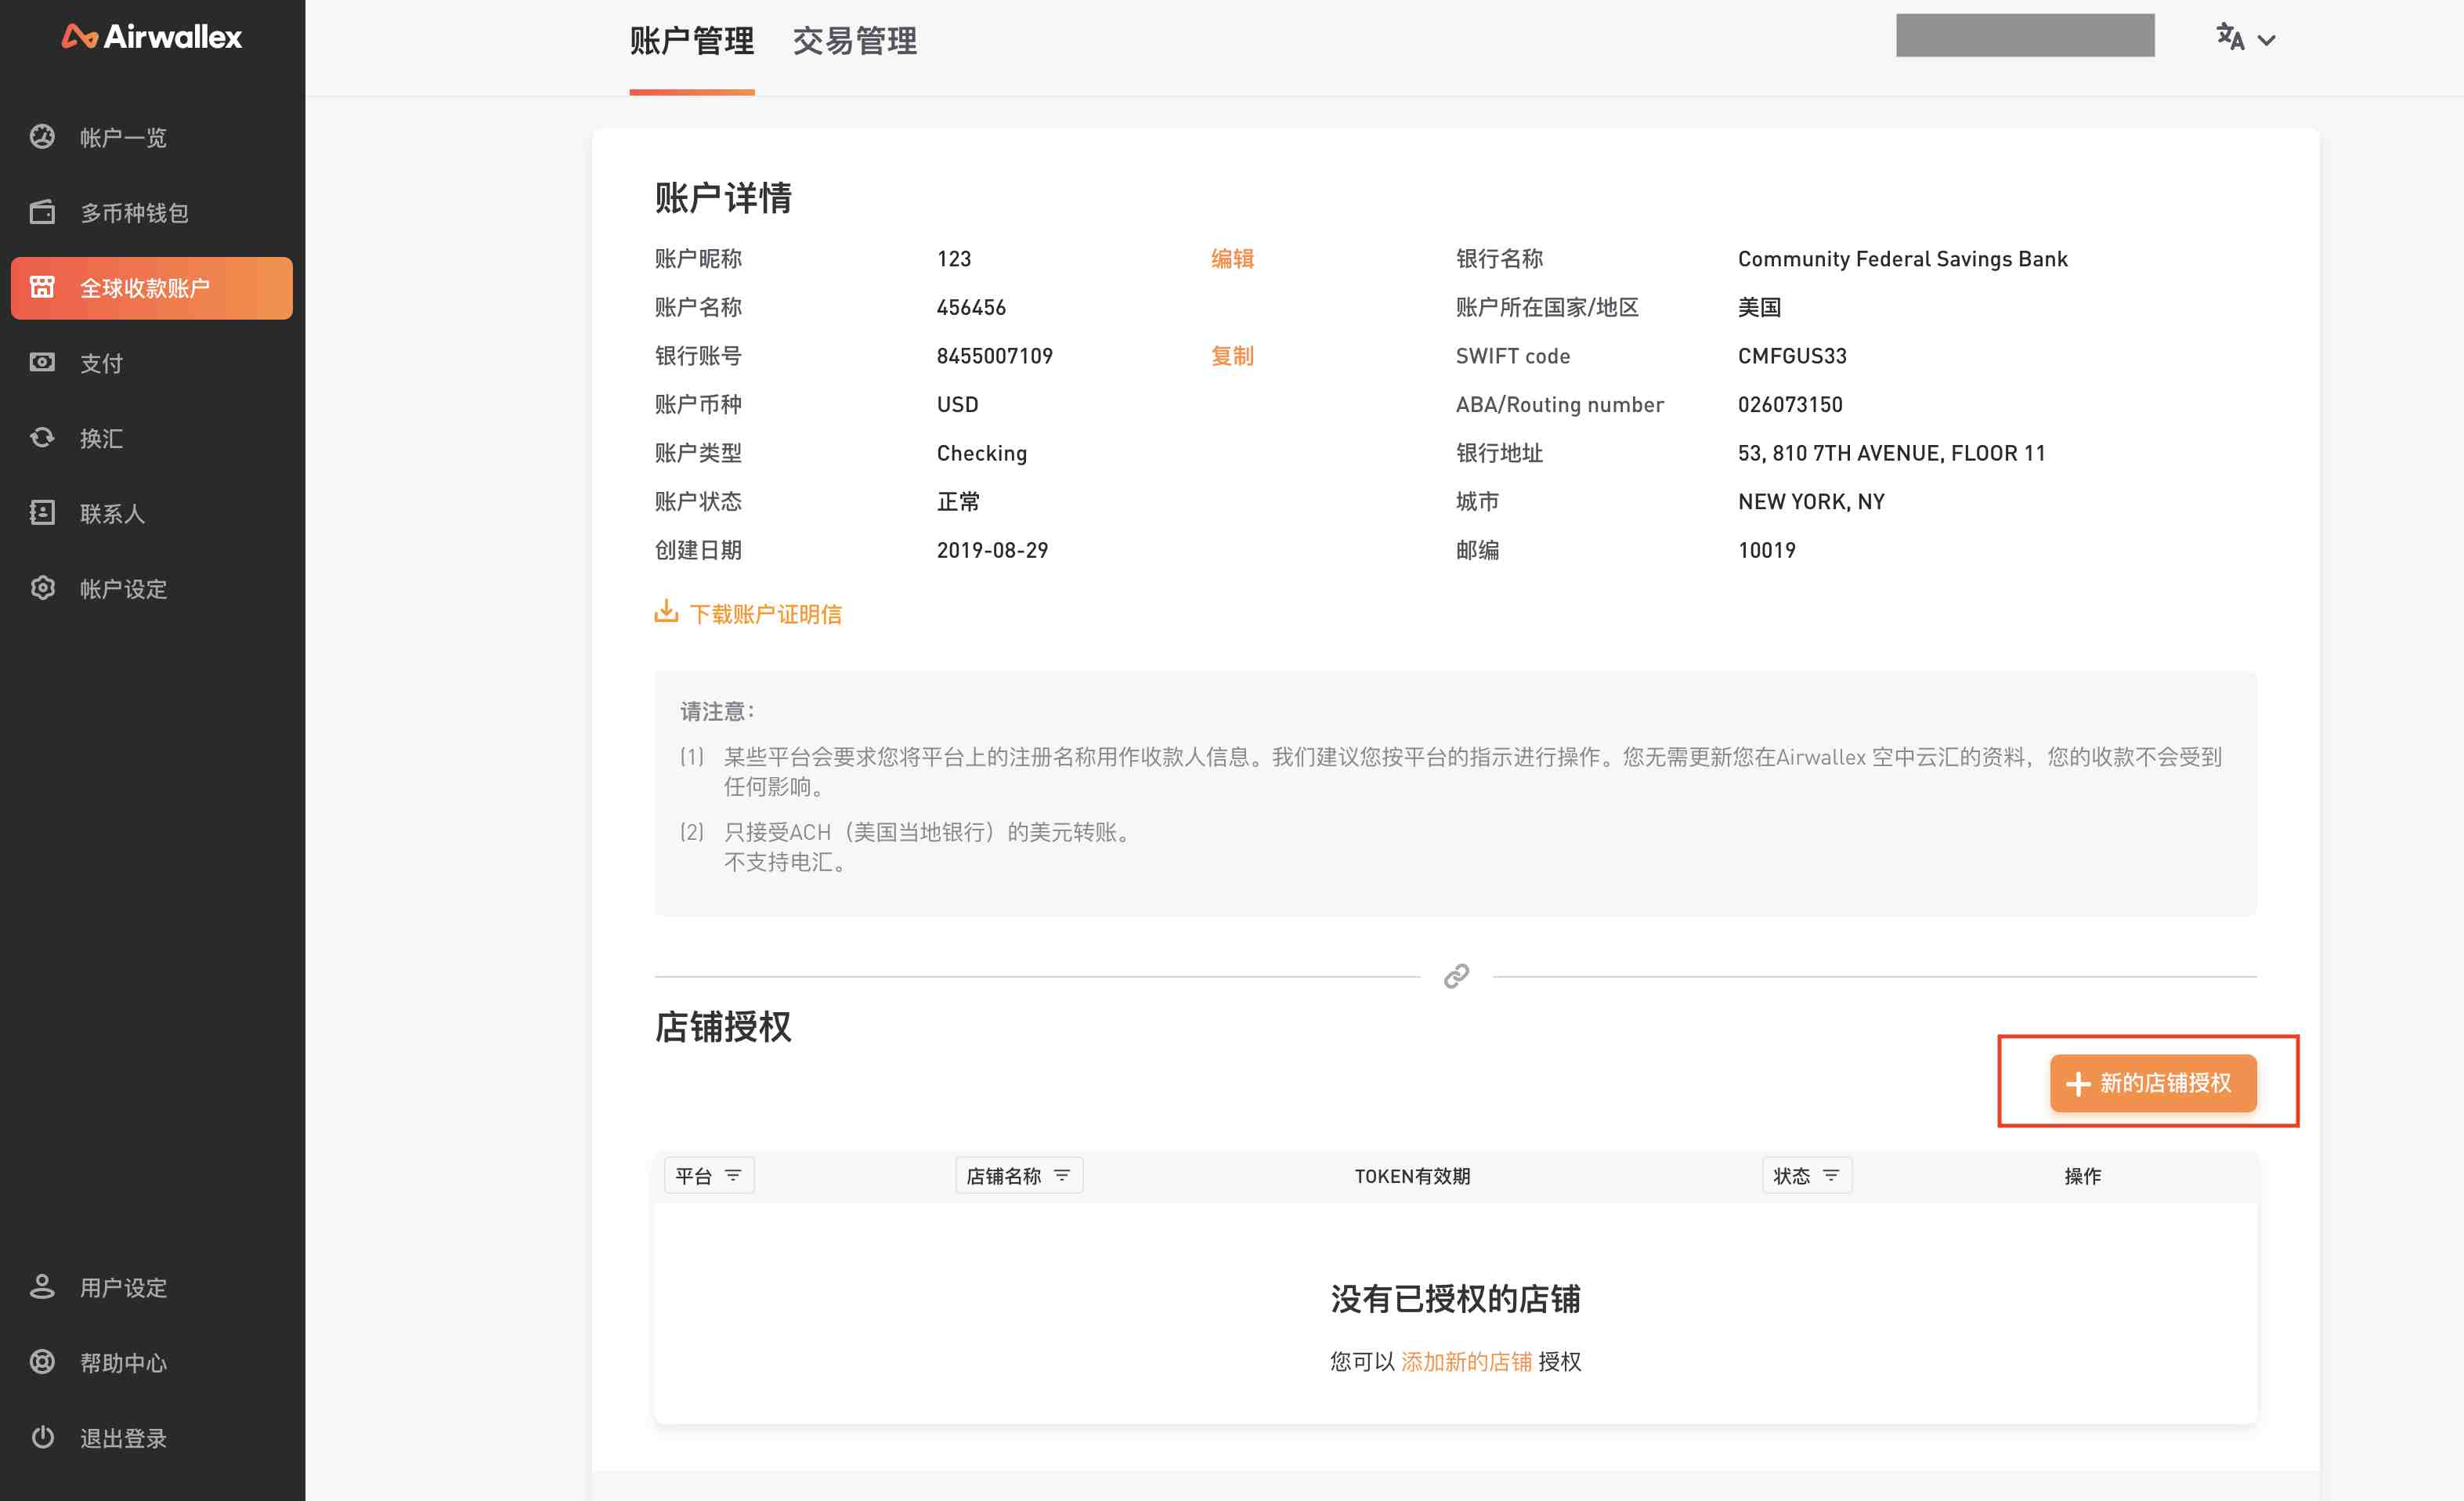Click account nickname value 123

tap(954, 258)
